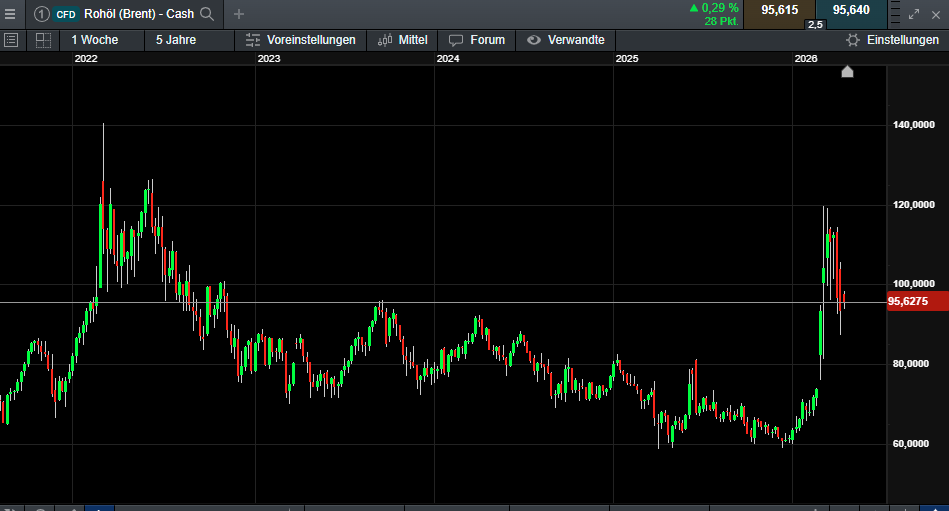Open the order book ladder icon
Image resolution: width=949 pixels, height=511 pixels.
coord(895,13)
